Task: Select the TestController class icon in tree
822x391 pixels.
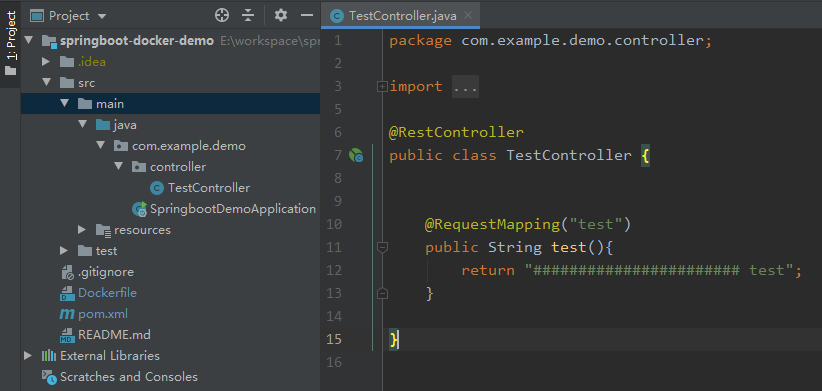Action: 156,188
